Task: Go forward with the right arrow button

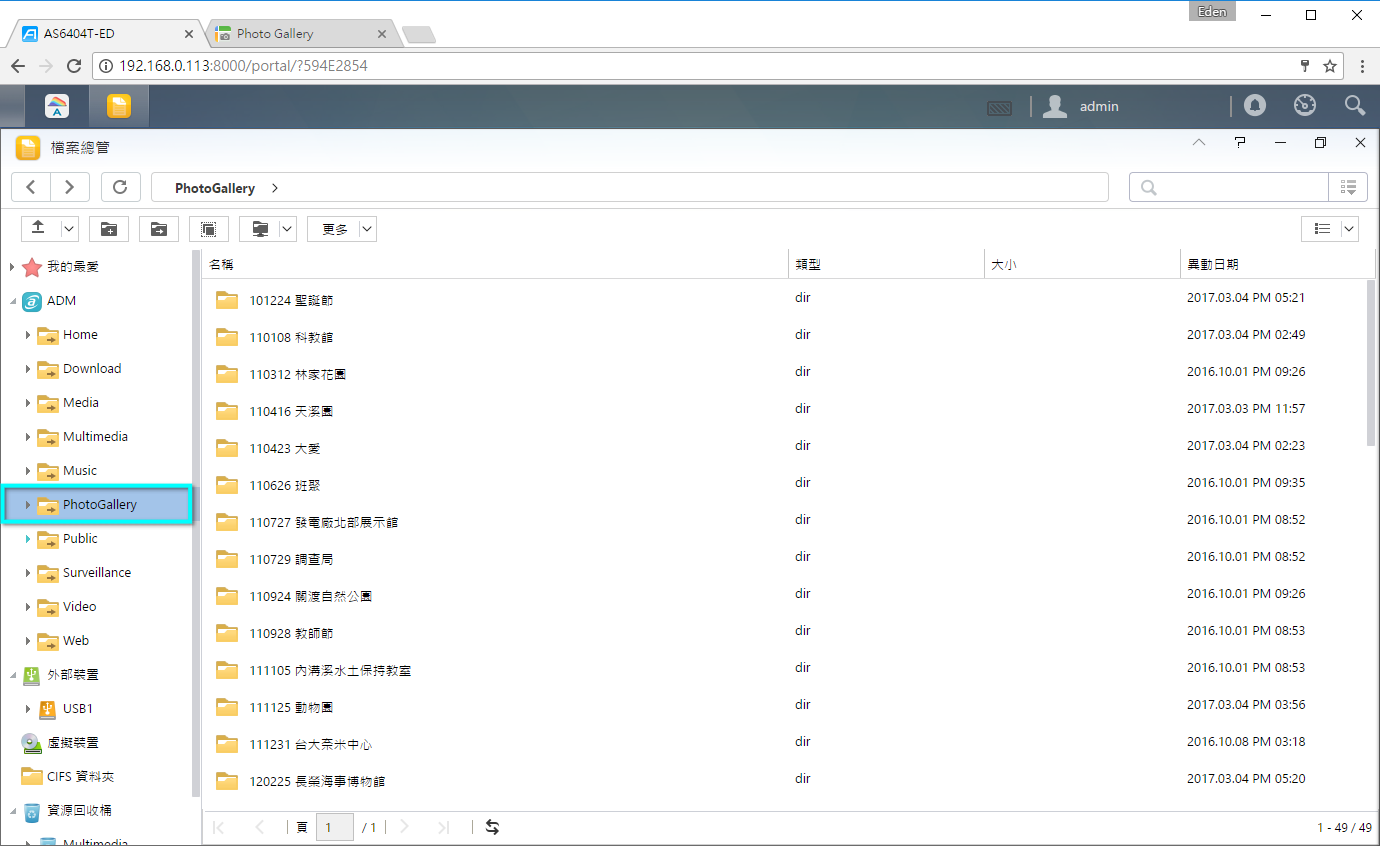Action: 69,187
